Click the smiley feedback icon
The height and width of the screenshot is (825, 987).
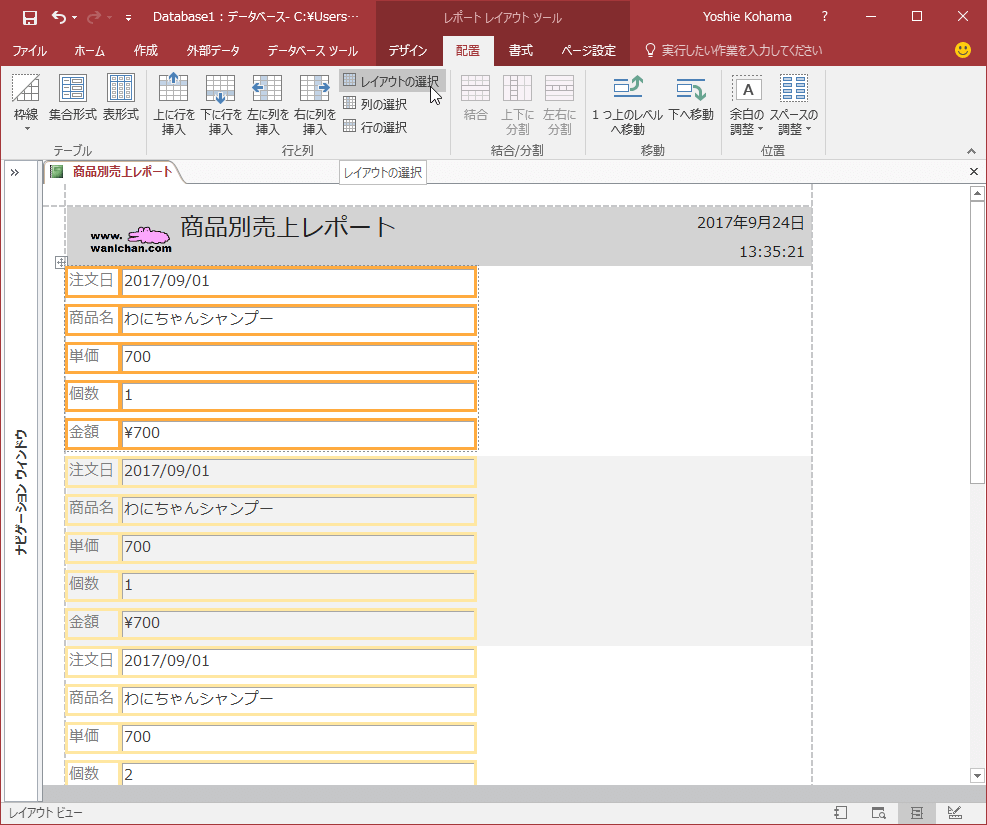point(962,50)
